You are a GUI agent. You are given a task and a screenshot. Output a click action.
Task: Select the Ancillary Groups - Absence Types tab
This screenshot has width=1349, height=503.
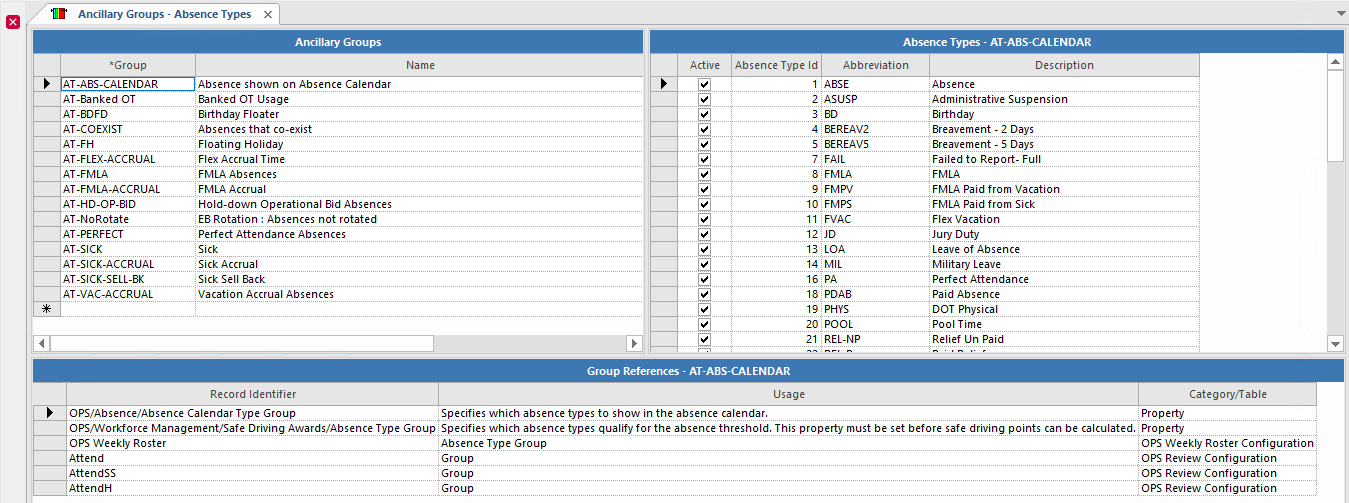pyautogui.click(x=164, y=15)
